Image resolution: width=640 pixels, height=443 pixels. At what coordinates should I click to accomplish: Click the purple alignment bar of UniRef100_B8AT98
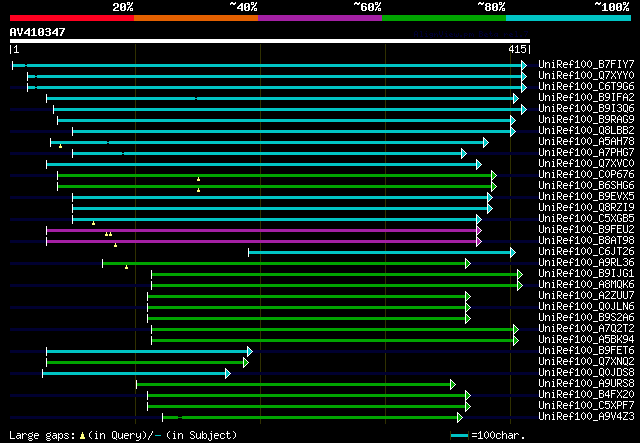261,242
